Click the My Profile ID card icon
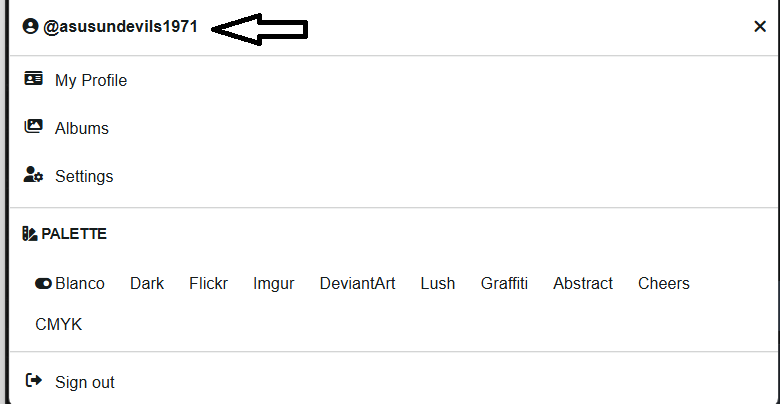780x404 pixels. click(33, 79)
